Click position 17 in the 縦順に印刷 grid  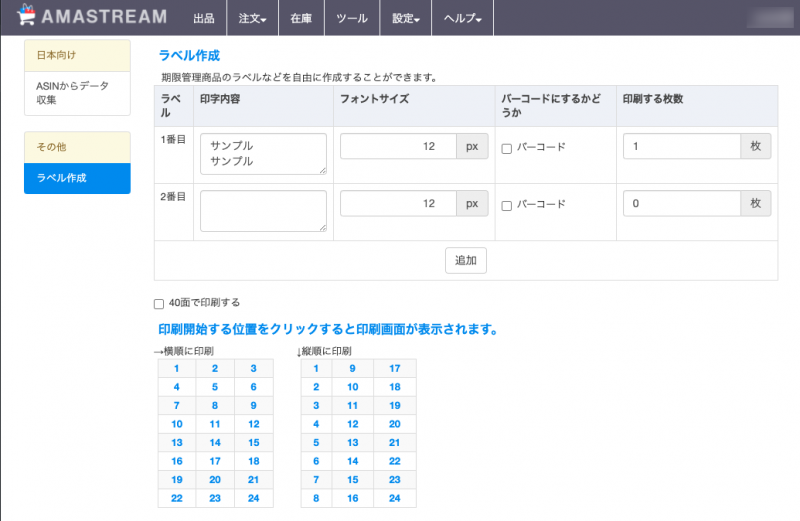[x=395, y=368]
